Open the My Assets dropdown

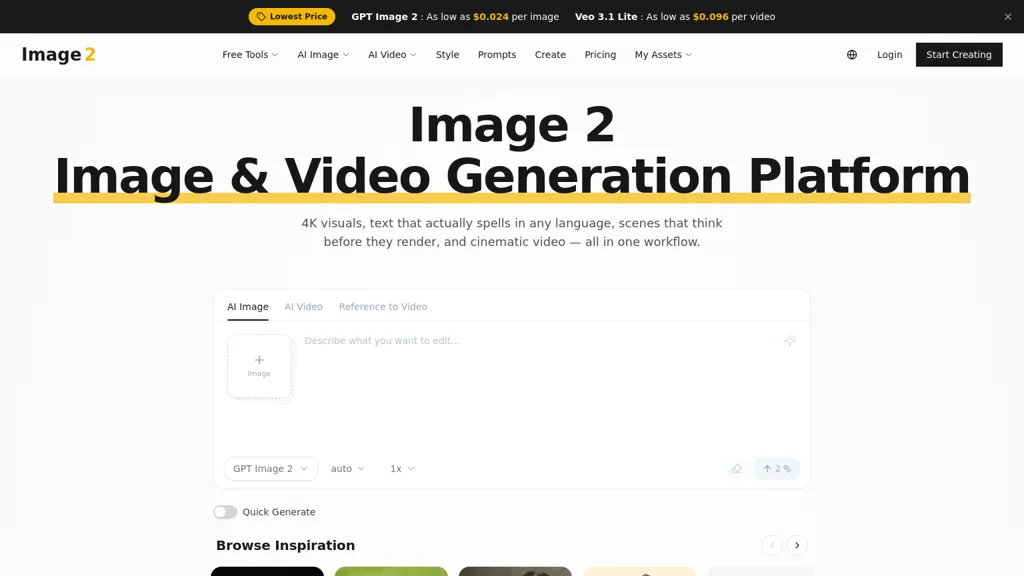point(663,55)
